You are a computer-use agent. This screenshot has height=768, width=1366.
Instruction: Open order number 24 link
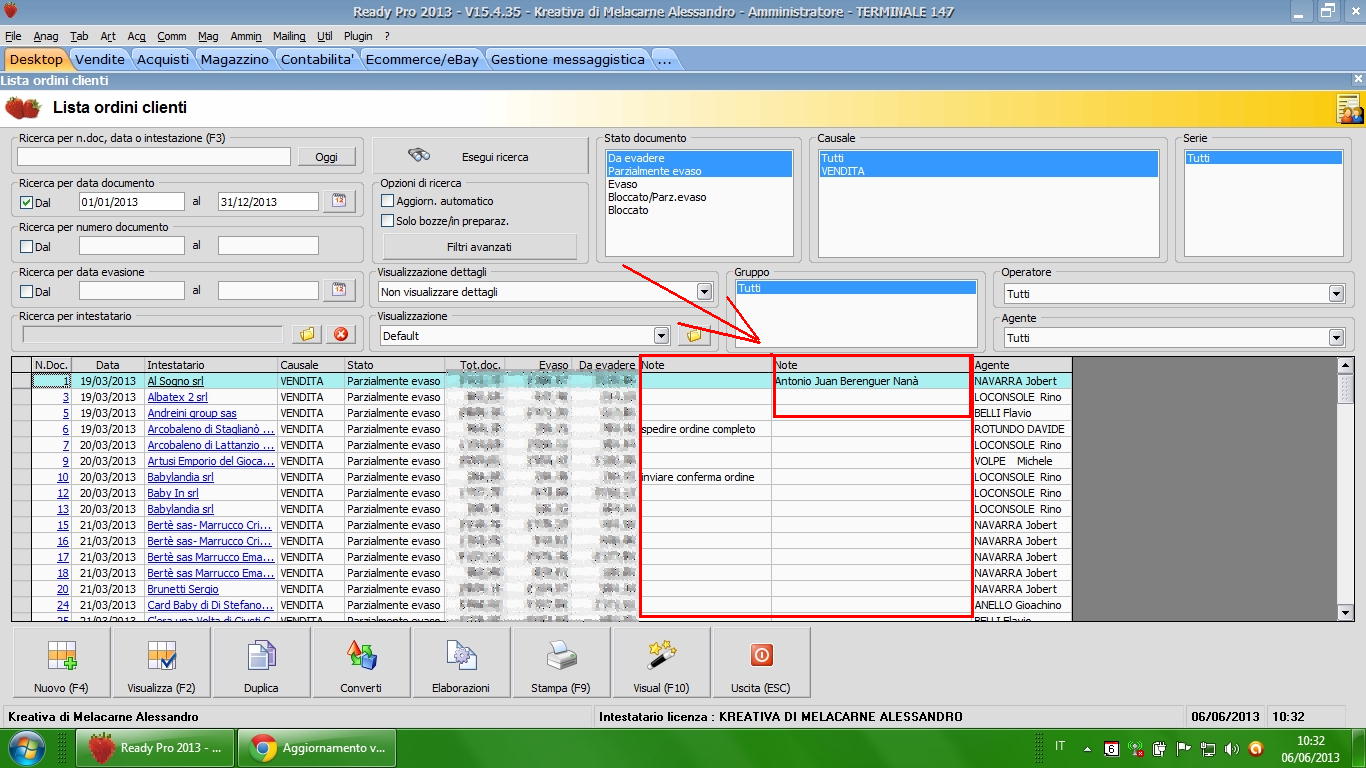tap(63, 605)
